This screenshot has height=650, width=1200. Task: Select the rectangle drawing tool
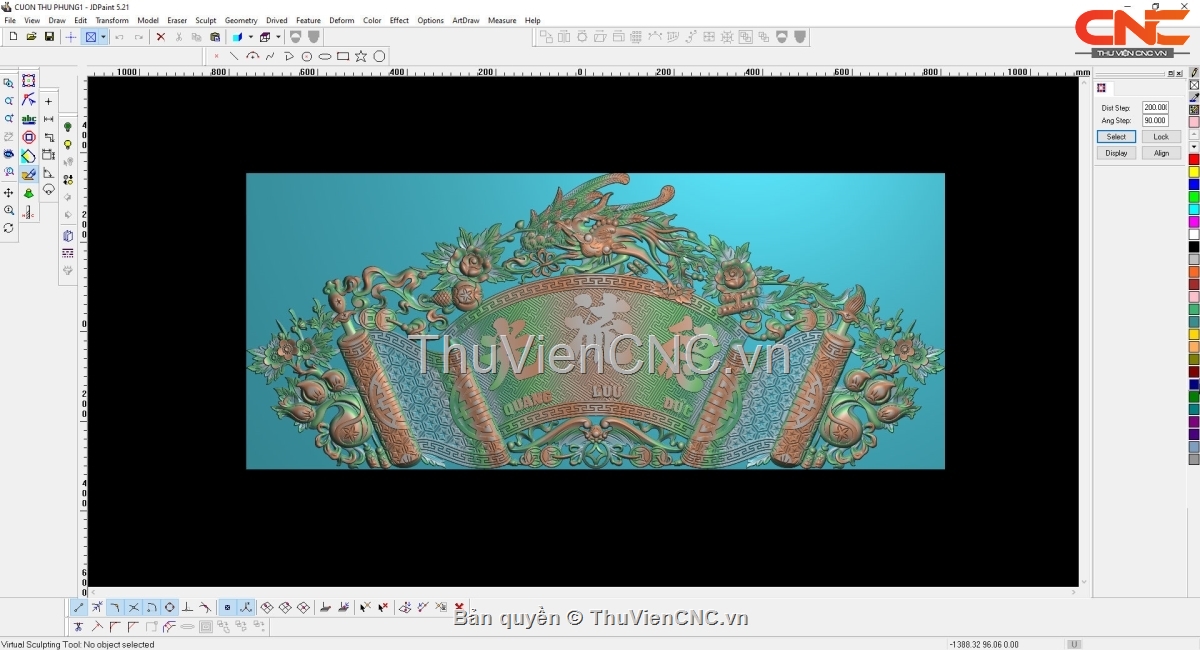[343, 56]
